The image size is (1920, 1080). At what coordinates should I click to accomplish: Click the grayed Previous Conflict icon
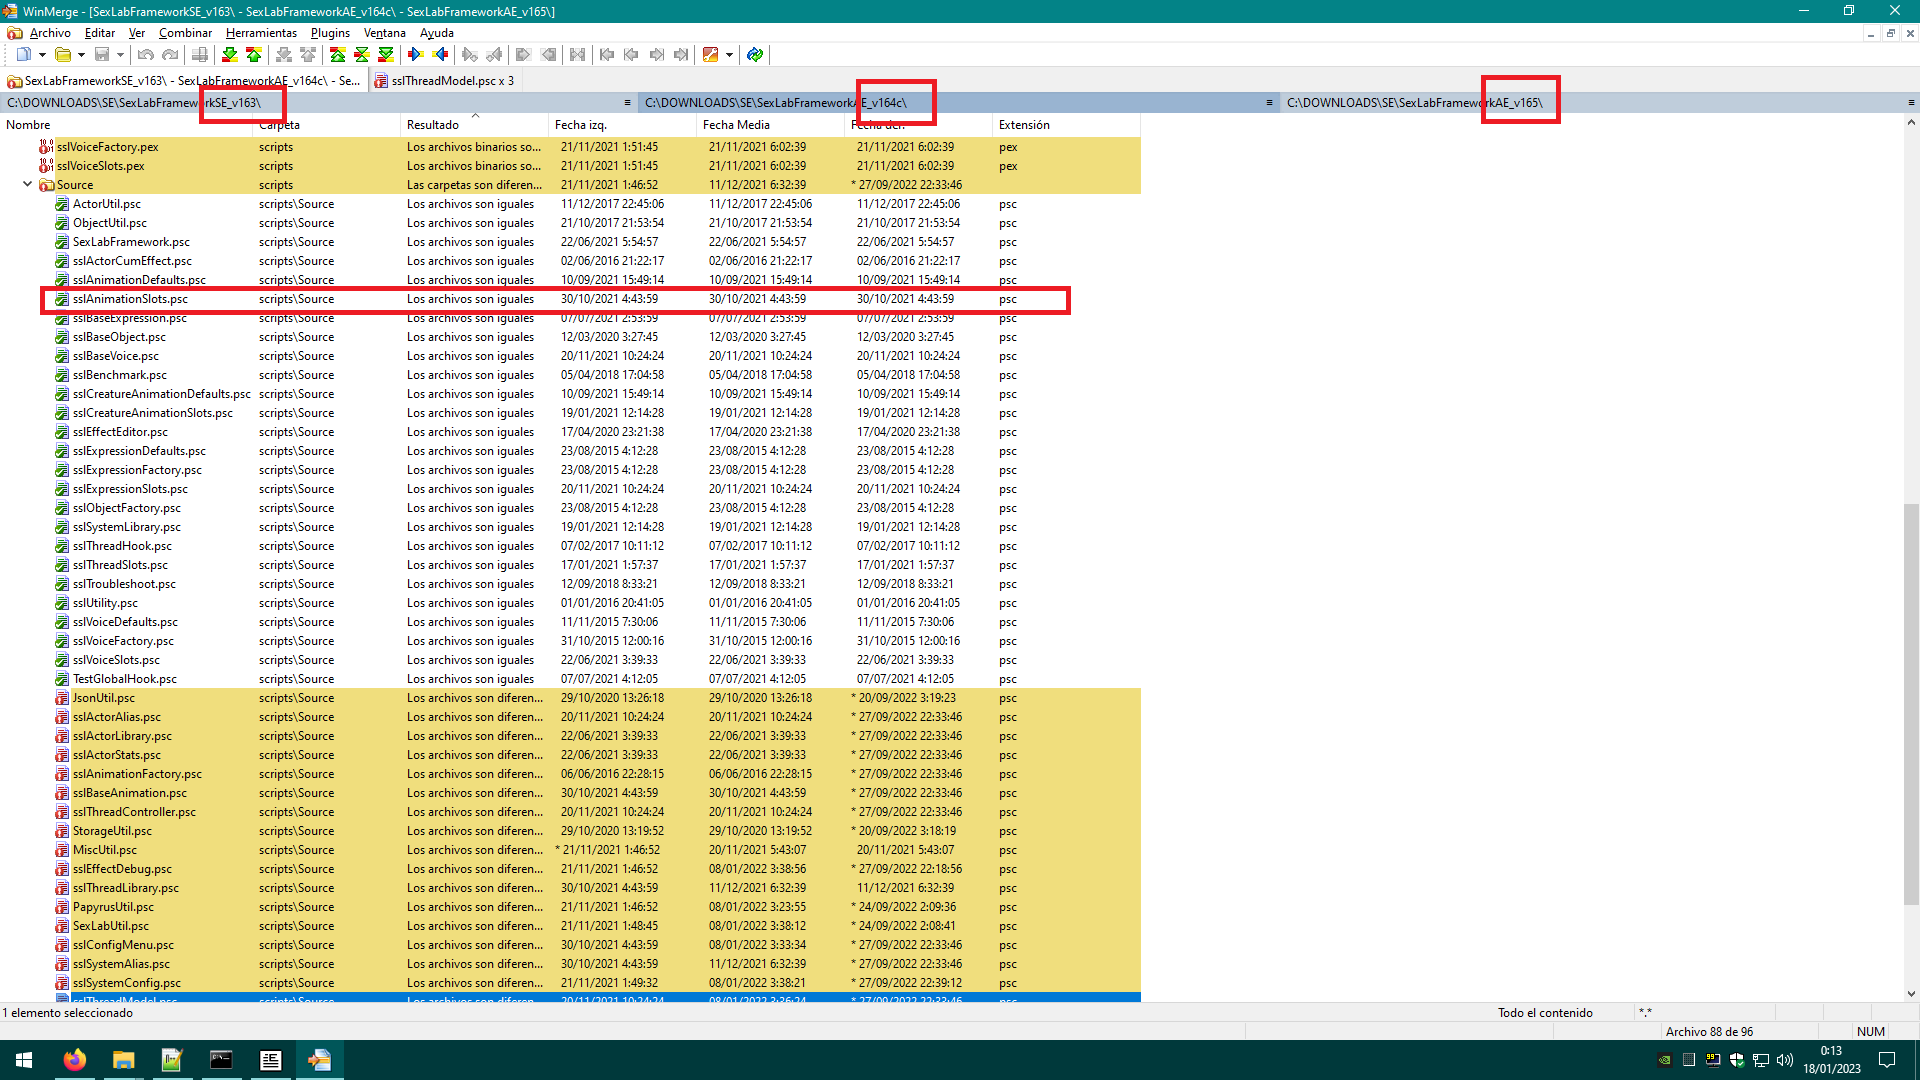pyautogui.click(x=308, y=55)
